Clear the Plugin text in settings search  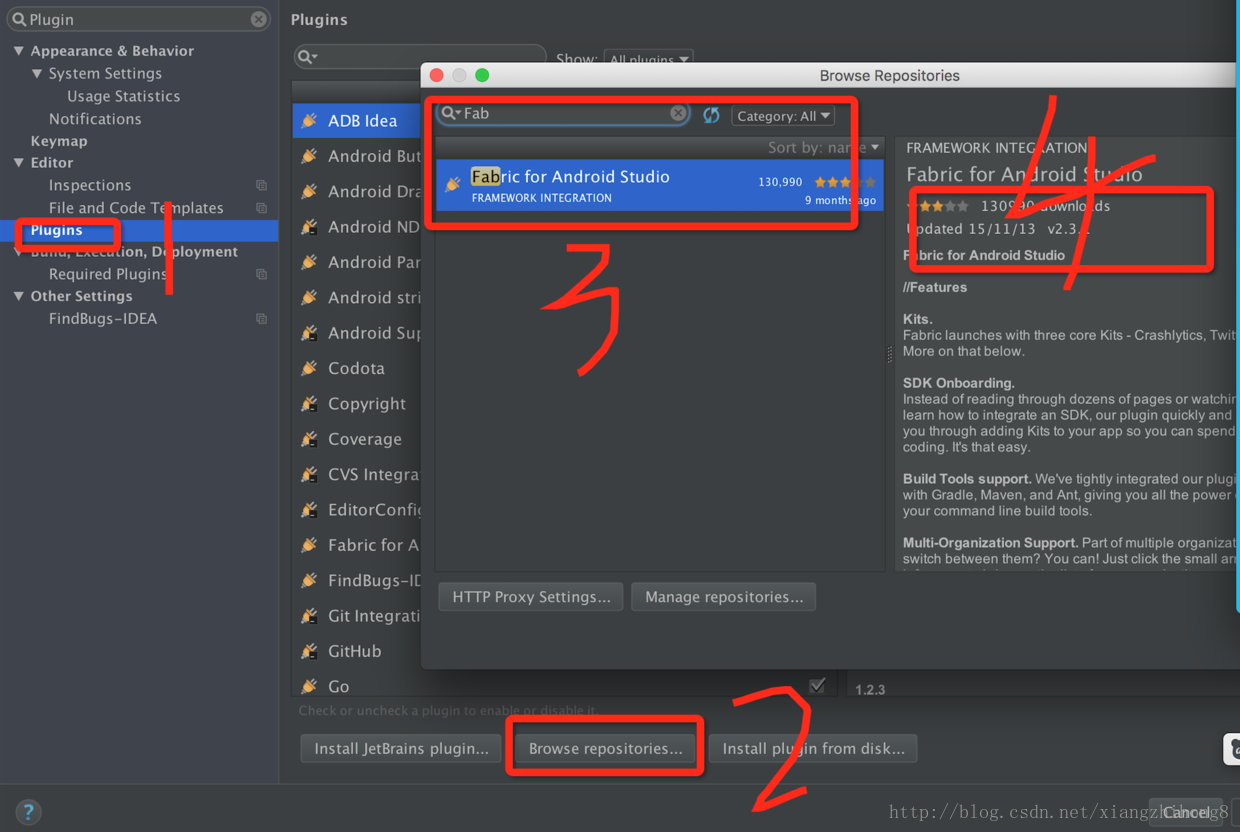click(x=258, y=19)
